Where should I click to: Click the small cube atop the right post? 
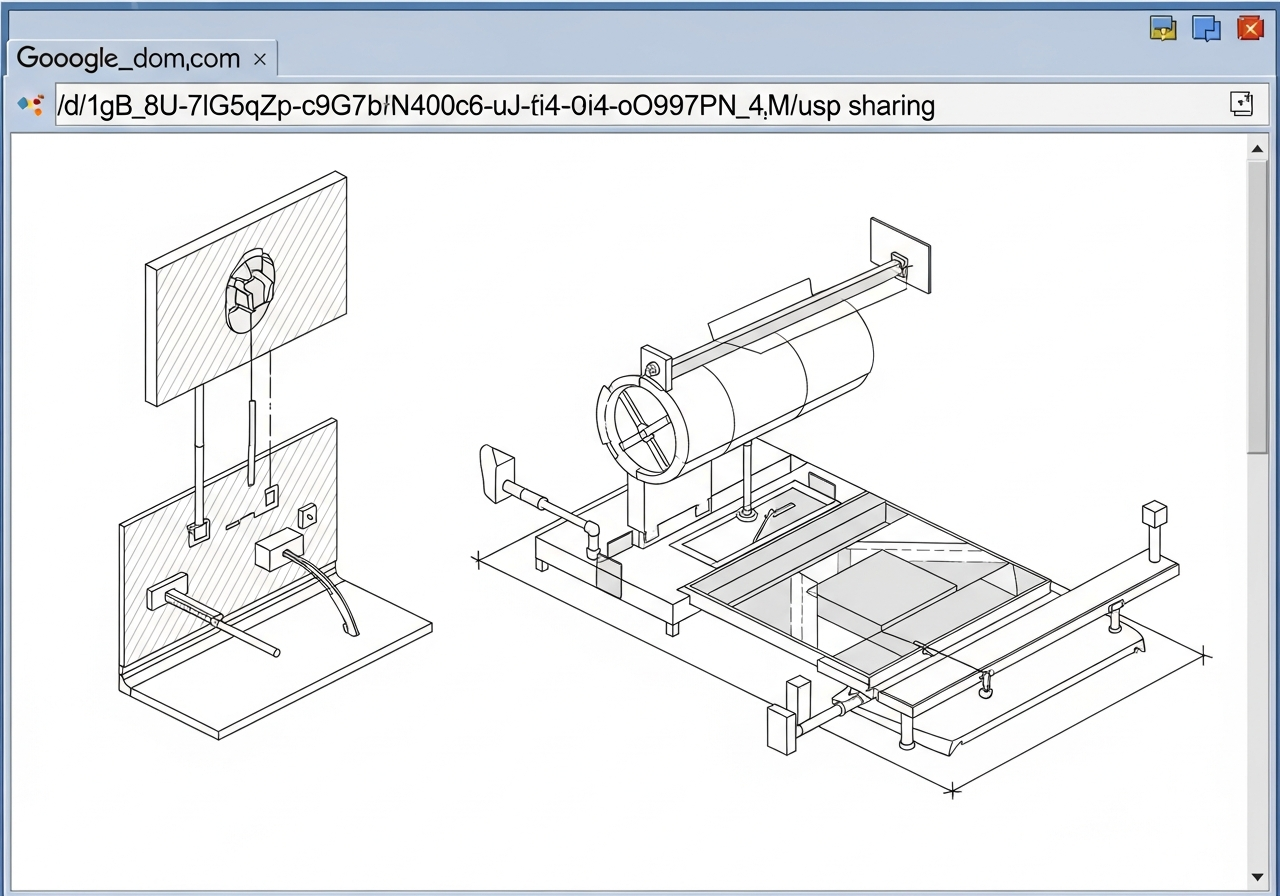1155,514
